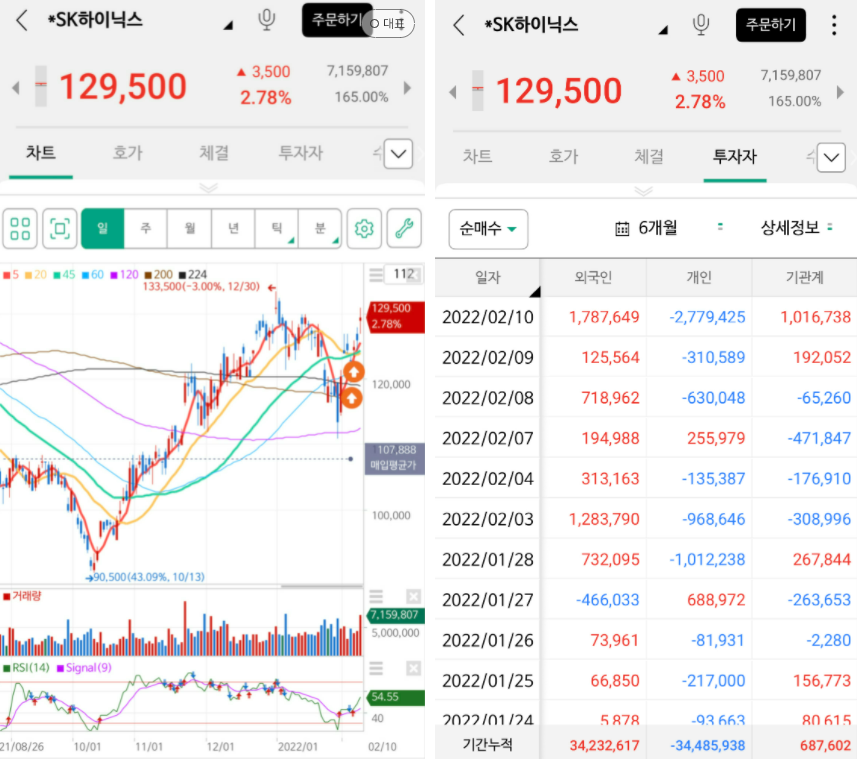Open price panel hamburger menu icon
The image size is (857, 759).
[376, 274]
